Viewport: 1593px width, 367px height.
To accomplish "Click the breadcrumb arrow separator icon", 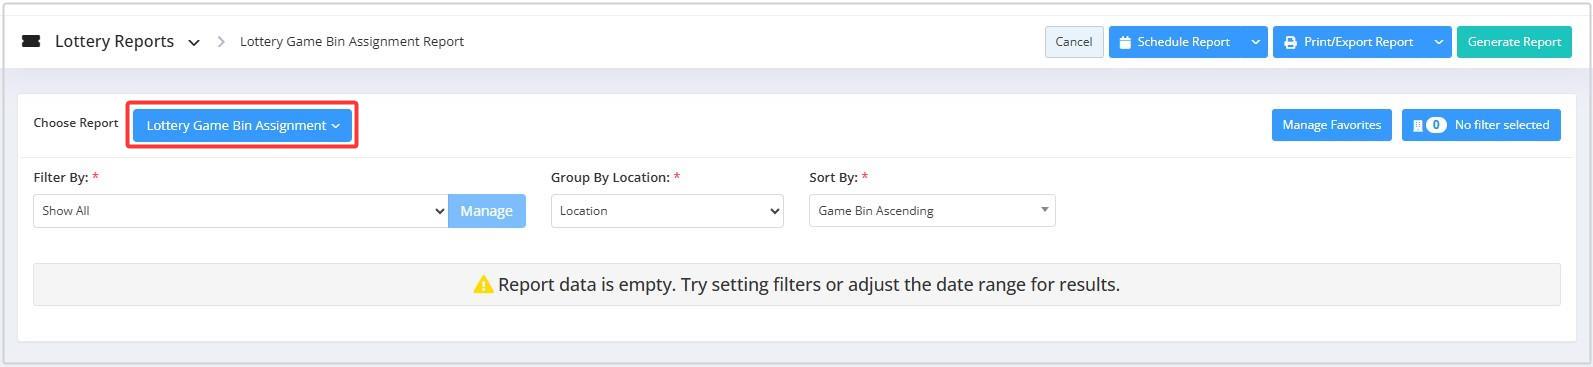I will [221, 42].
